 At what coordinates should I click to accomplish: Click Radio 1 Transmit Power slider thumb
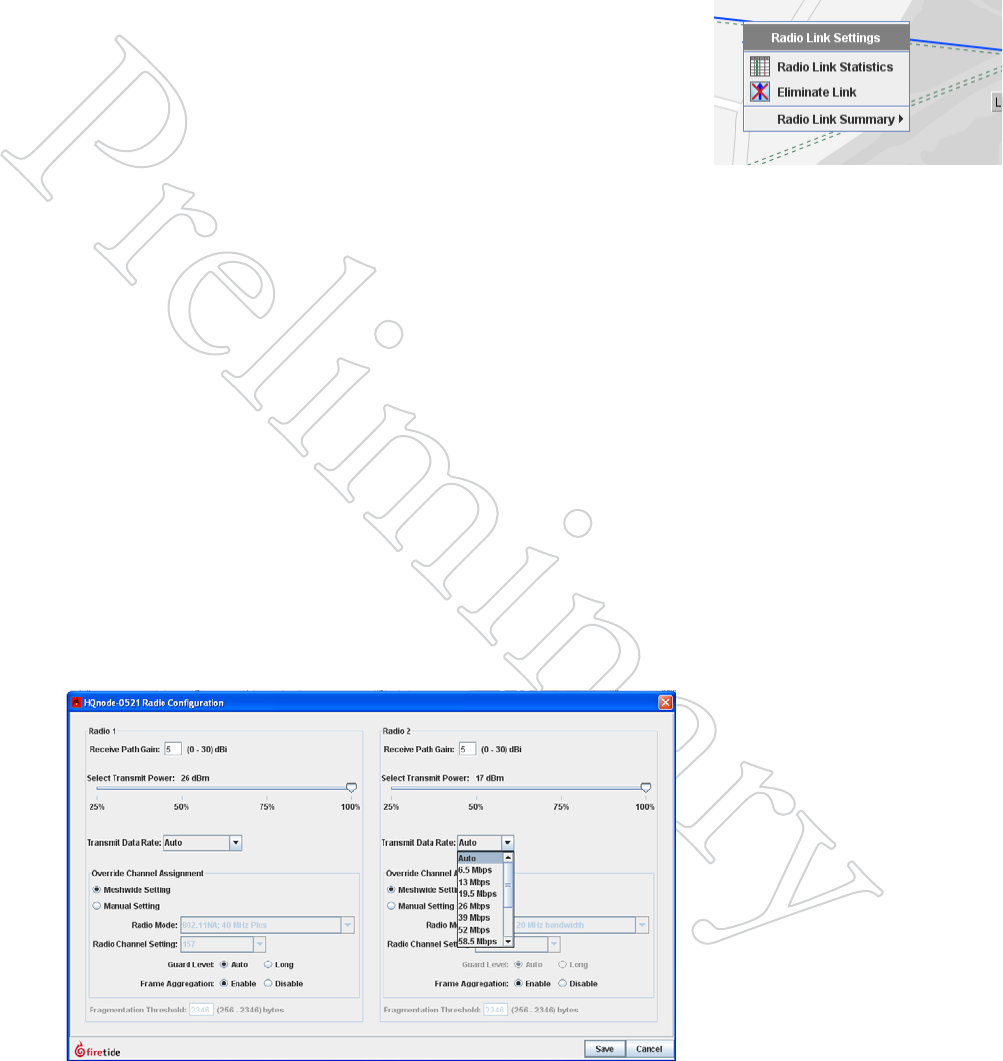[351, 788]
